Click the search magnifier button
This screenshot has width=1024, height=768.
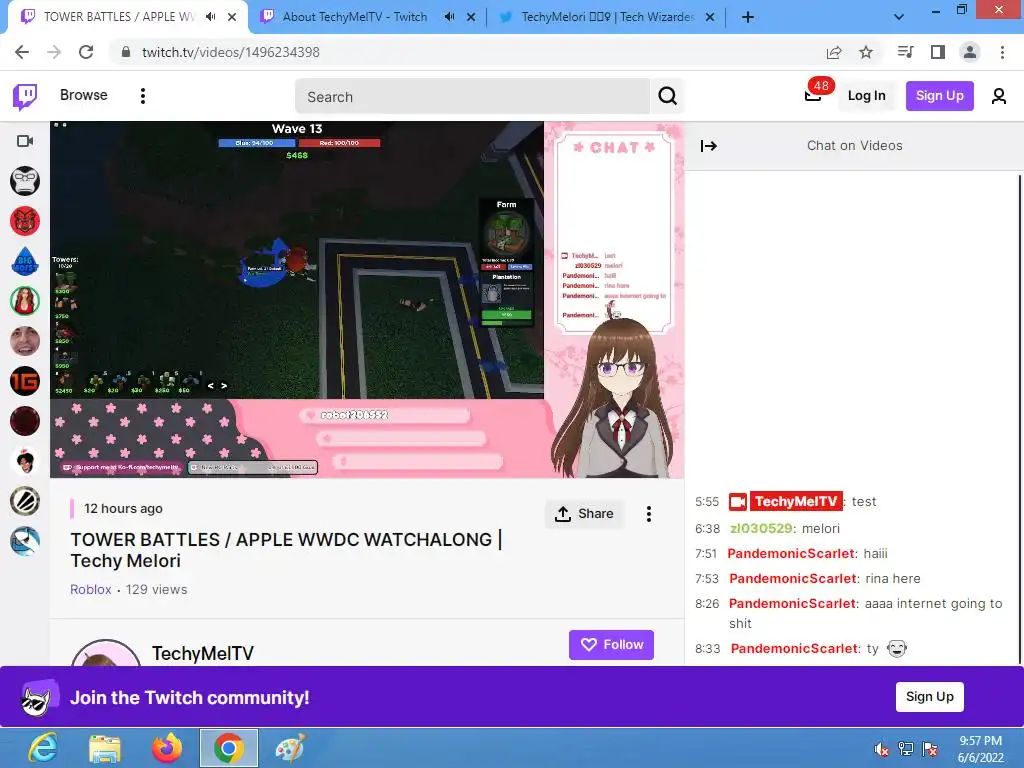coord(667,96)
